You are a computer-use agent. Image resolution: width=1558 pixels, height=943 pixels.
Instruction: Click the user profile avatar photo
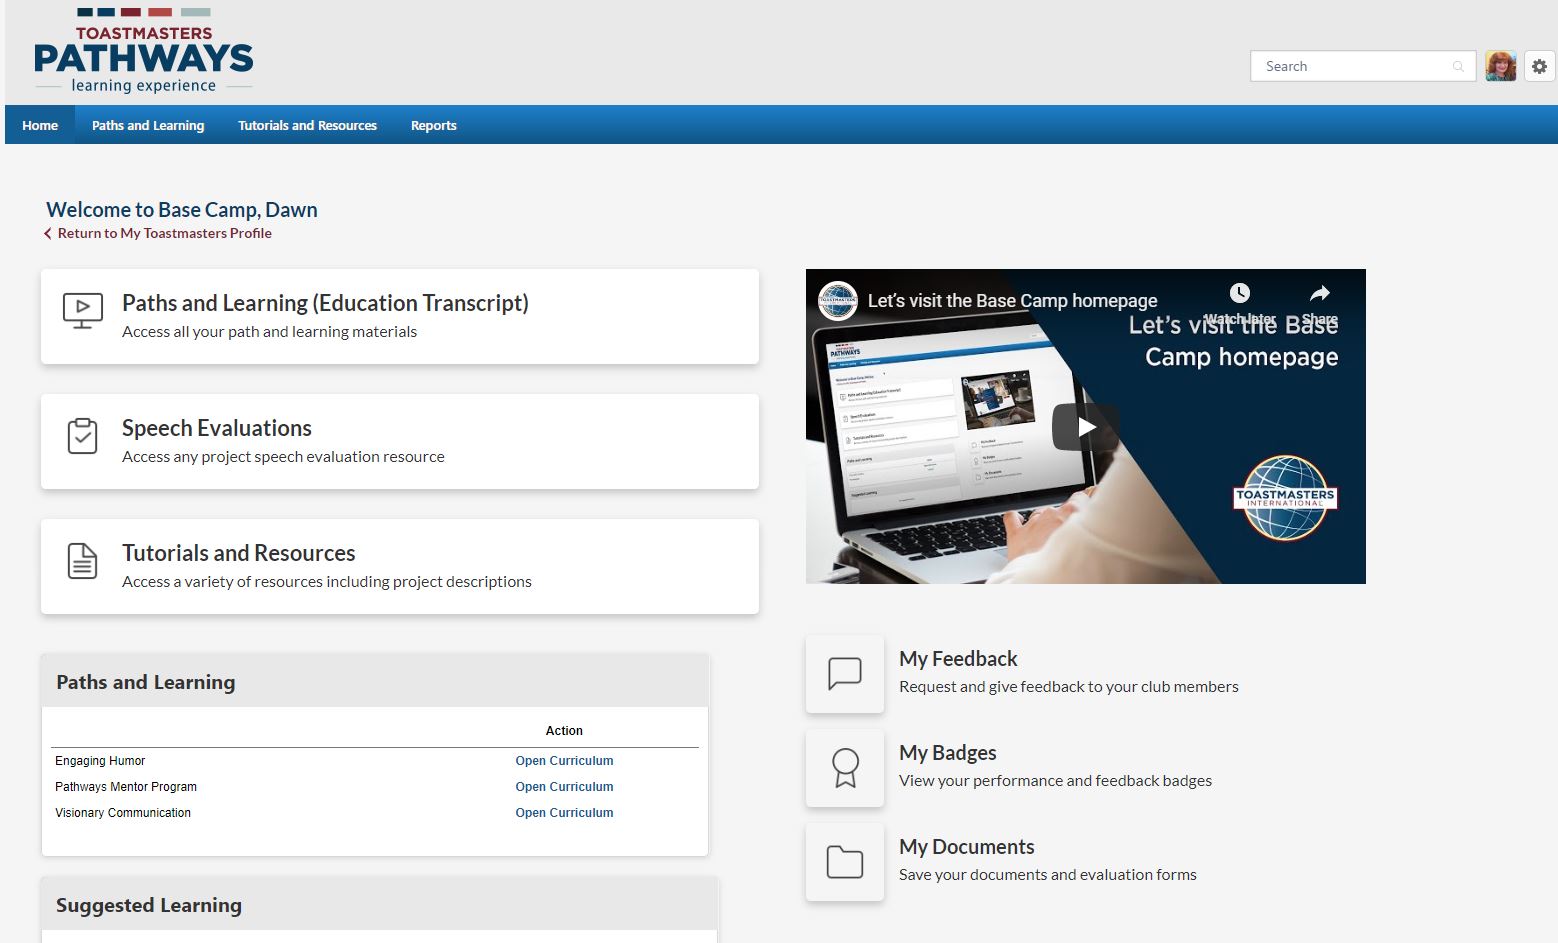[1500, 66]
